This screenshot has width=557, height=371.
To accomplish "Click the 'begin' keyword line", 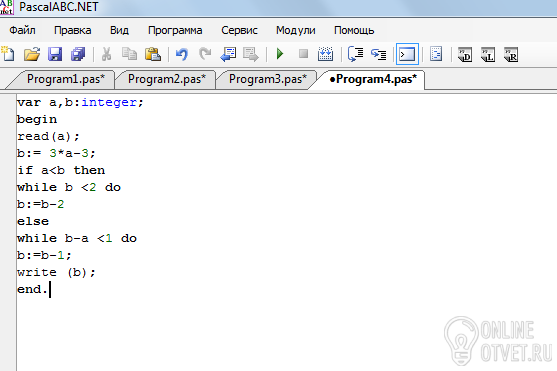I will pyautogui.click(x=37, y=119).
